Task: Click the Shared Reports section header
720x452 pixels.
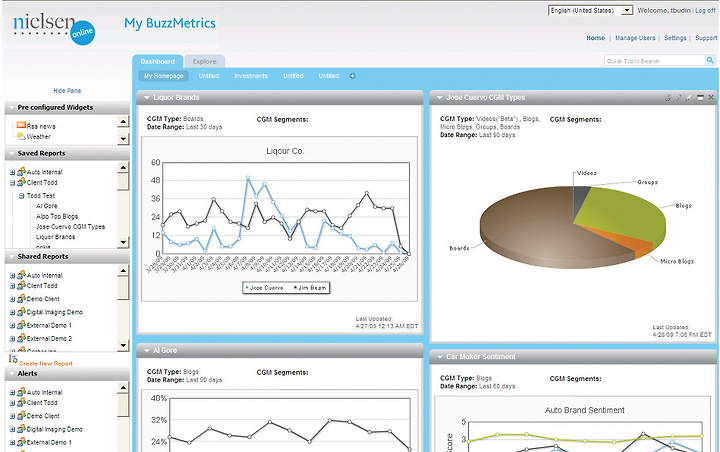Action: [67, 257]
